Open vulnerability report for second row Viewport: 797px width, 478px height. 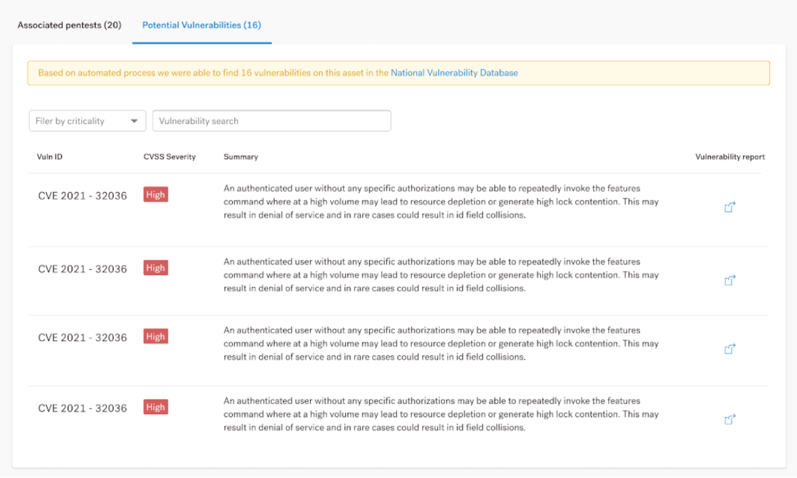click(729, 280)
